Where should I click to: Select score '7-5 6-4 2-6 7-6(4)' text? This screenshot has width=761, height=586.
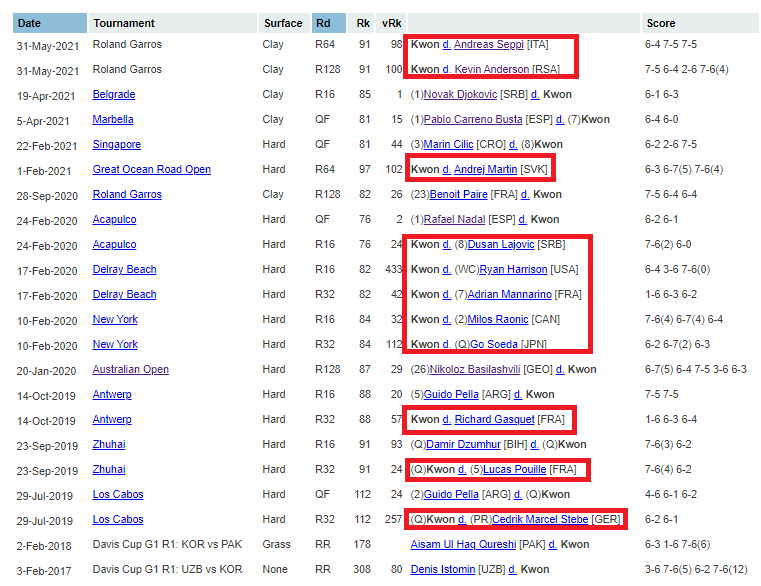tap(686, 69)
